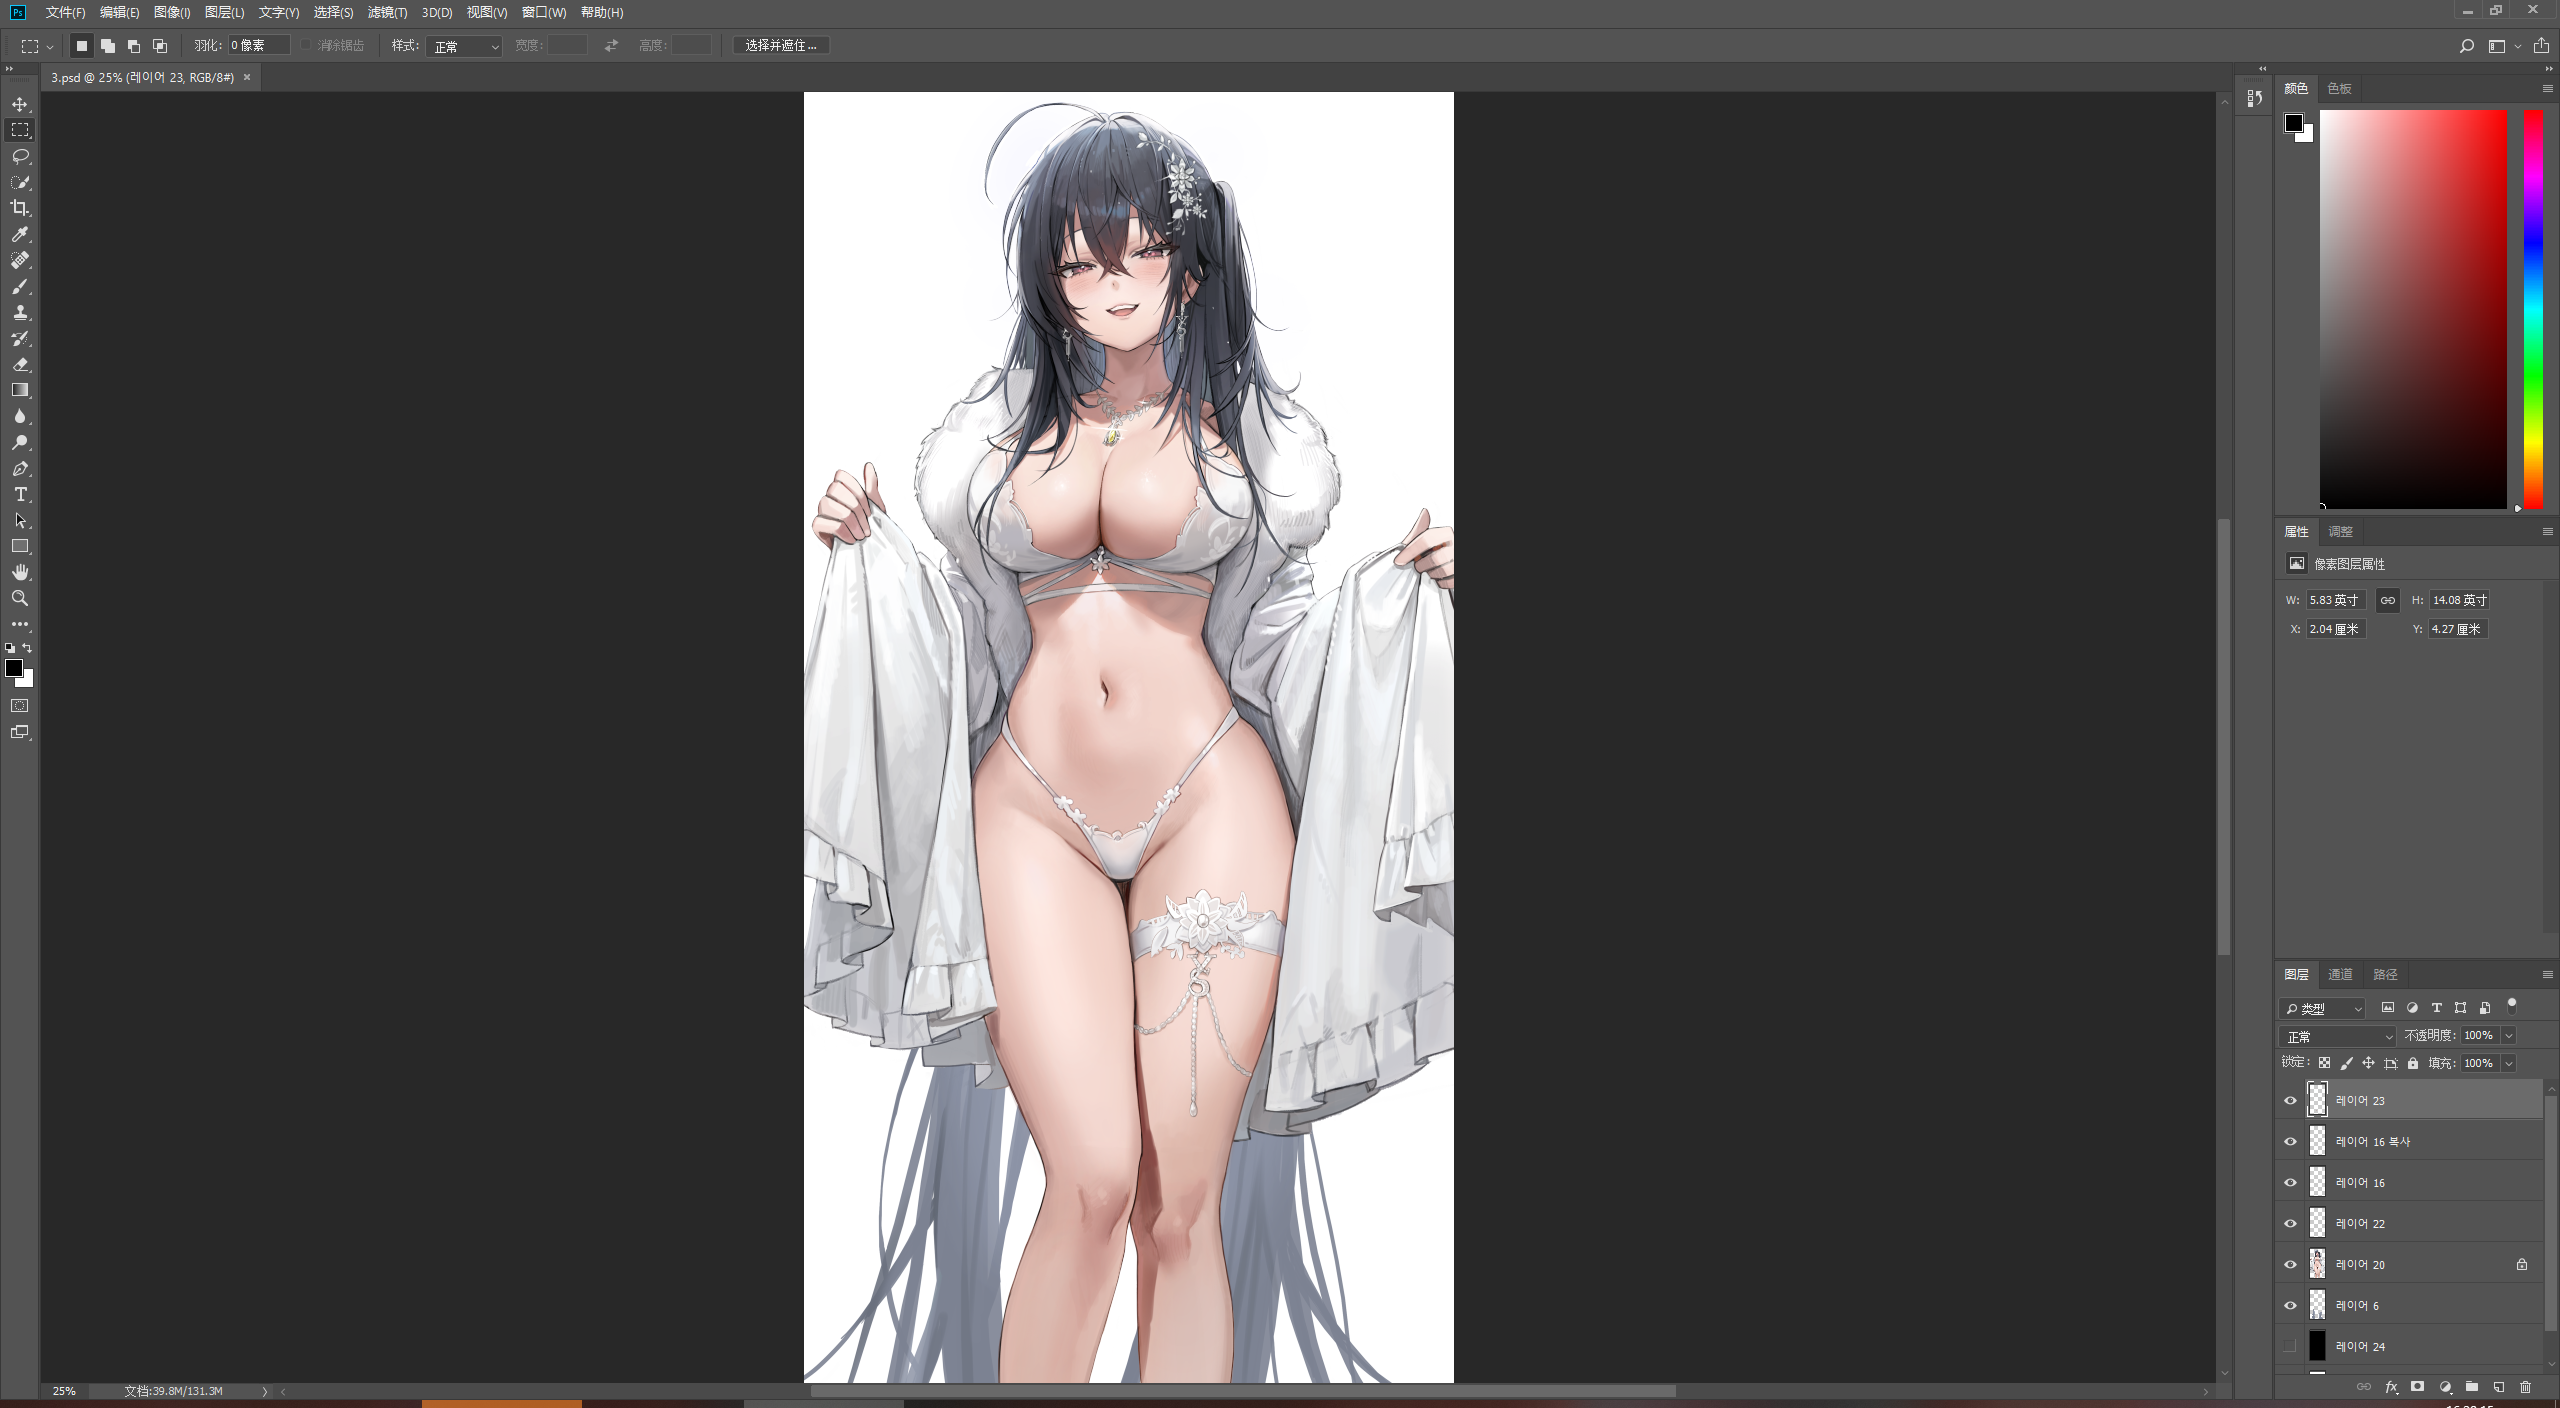The width and height of the screenshot is (2560, 1408).
Task: Switch to the 色板 swatches tab
Action: click(x=2339, y=89)
